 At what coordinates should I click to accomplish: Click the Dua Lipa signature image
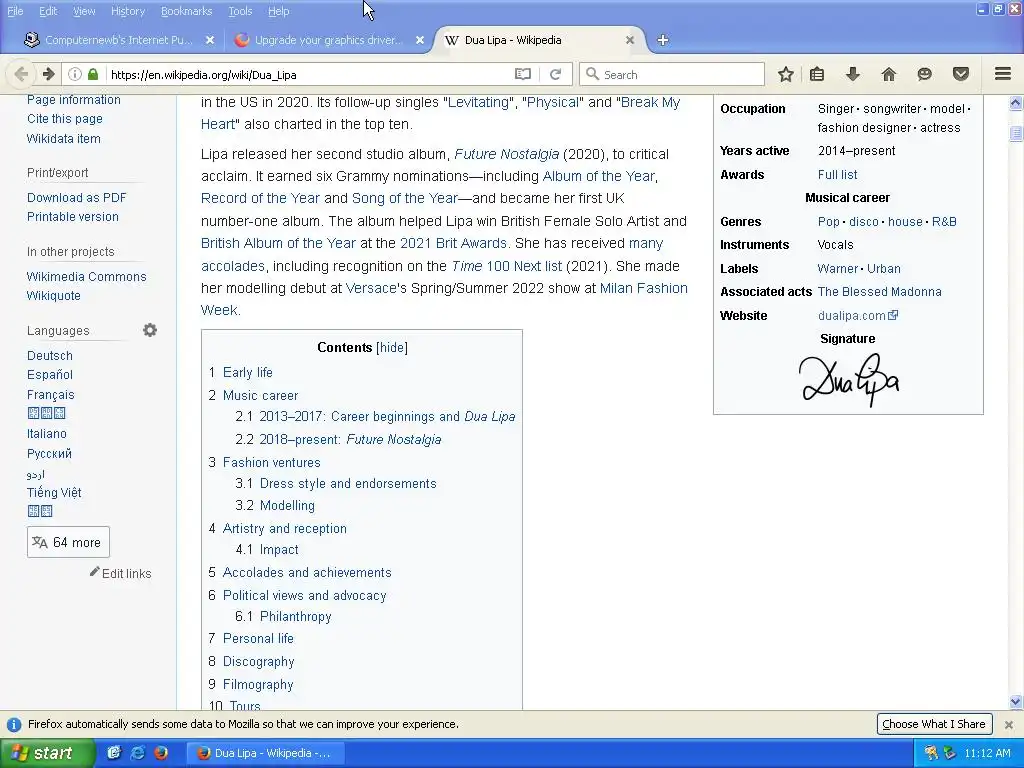[x=848, y=379]
